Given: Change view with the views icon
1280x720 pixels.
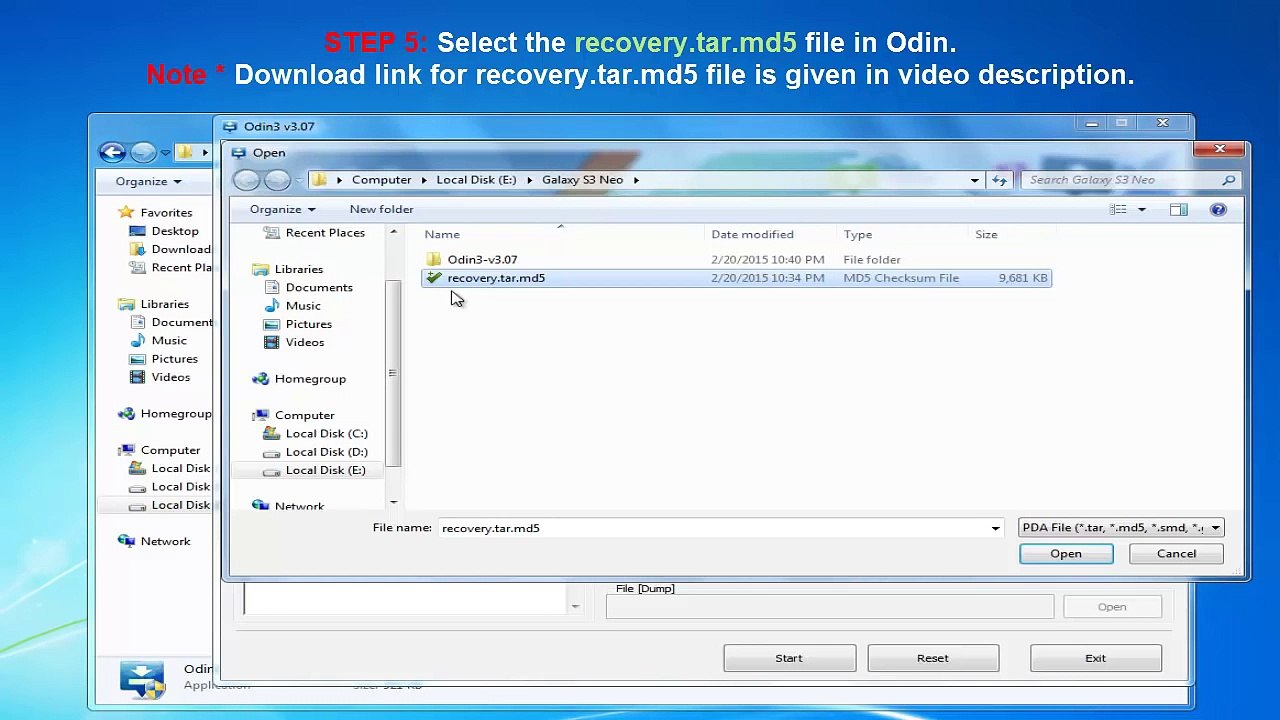Looking at the screenshot, I should tap(1118, 209).
